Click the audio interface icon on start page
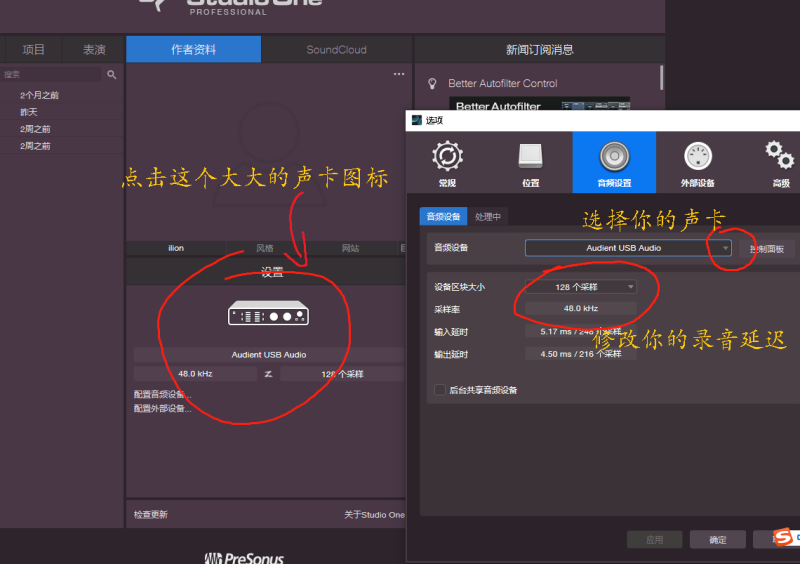800x564 pixels. (x=267, y=313)
